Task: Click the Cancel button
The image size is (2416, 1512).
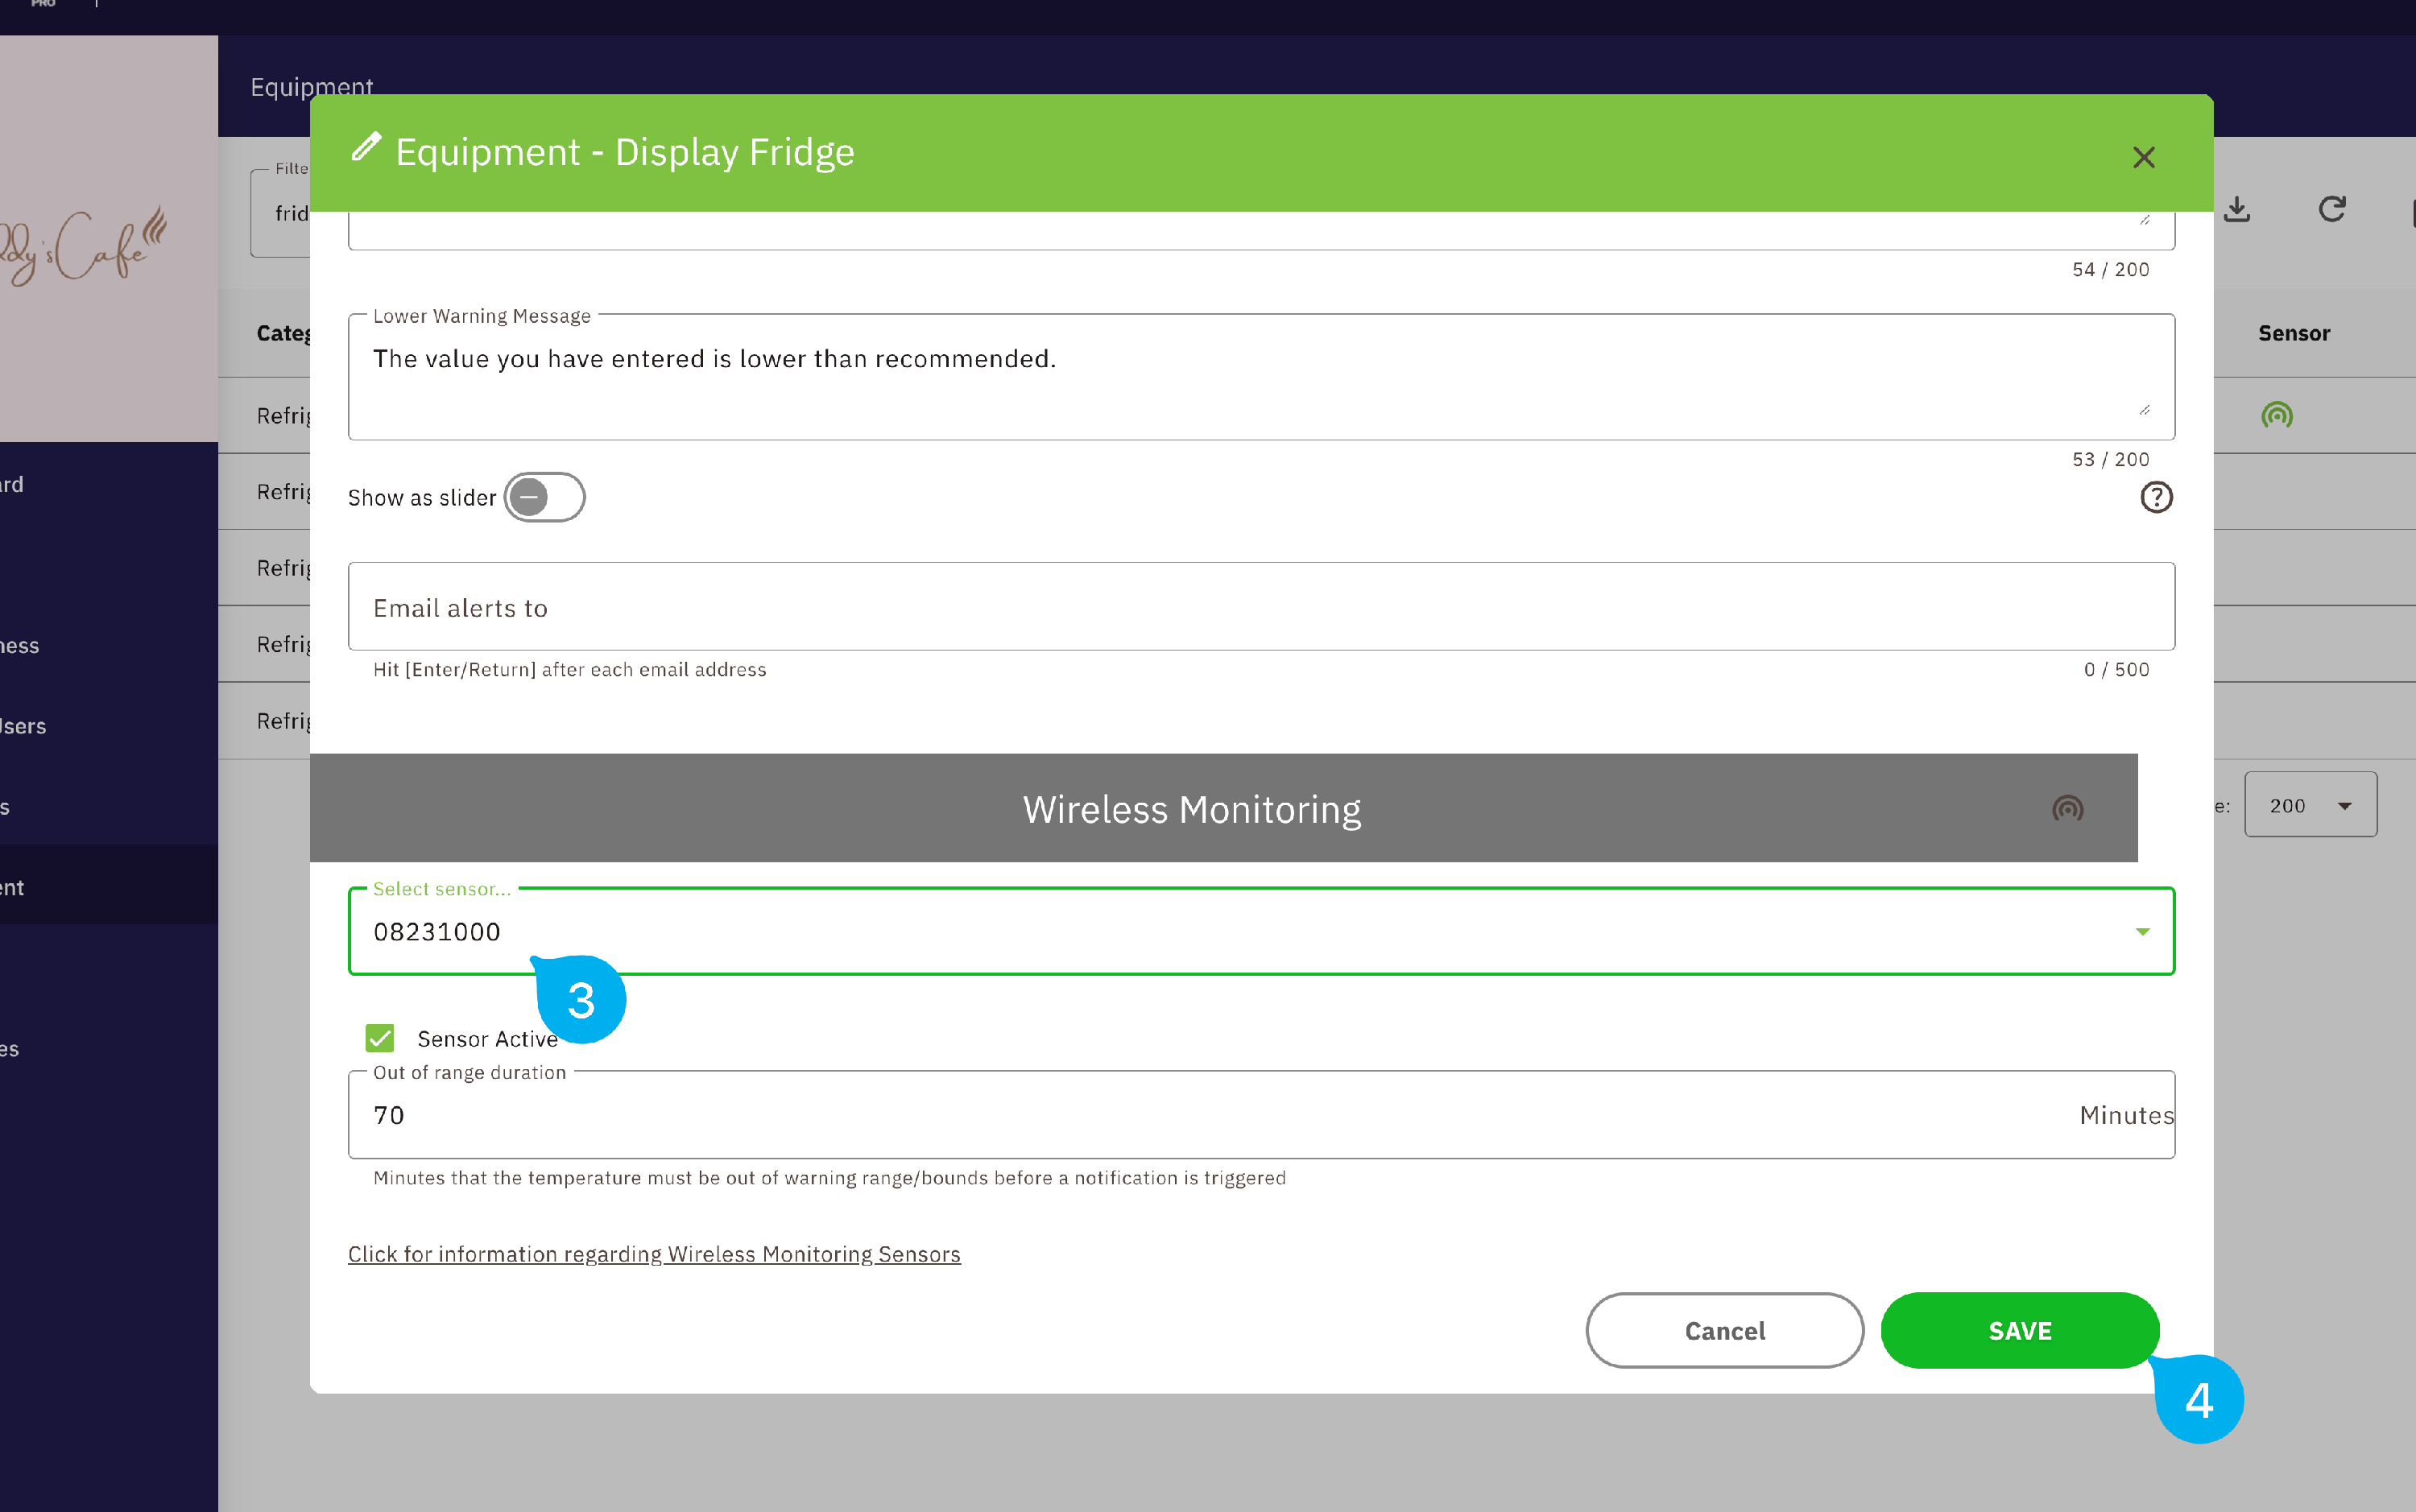Action: pos(1724,1330)
